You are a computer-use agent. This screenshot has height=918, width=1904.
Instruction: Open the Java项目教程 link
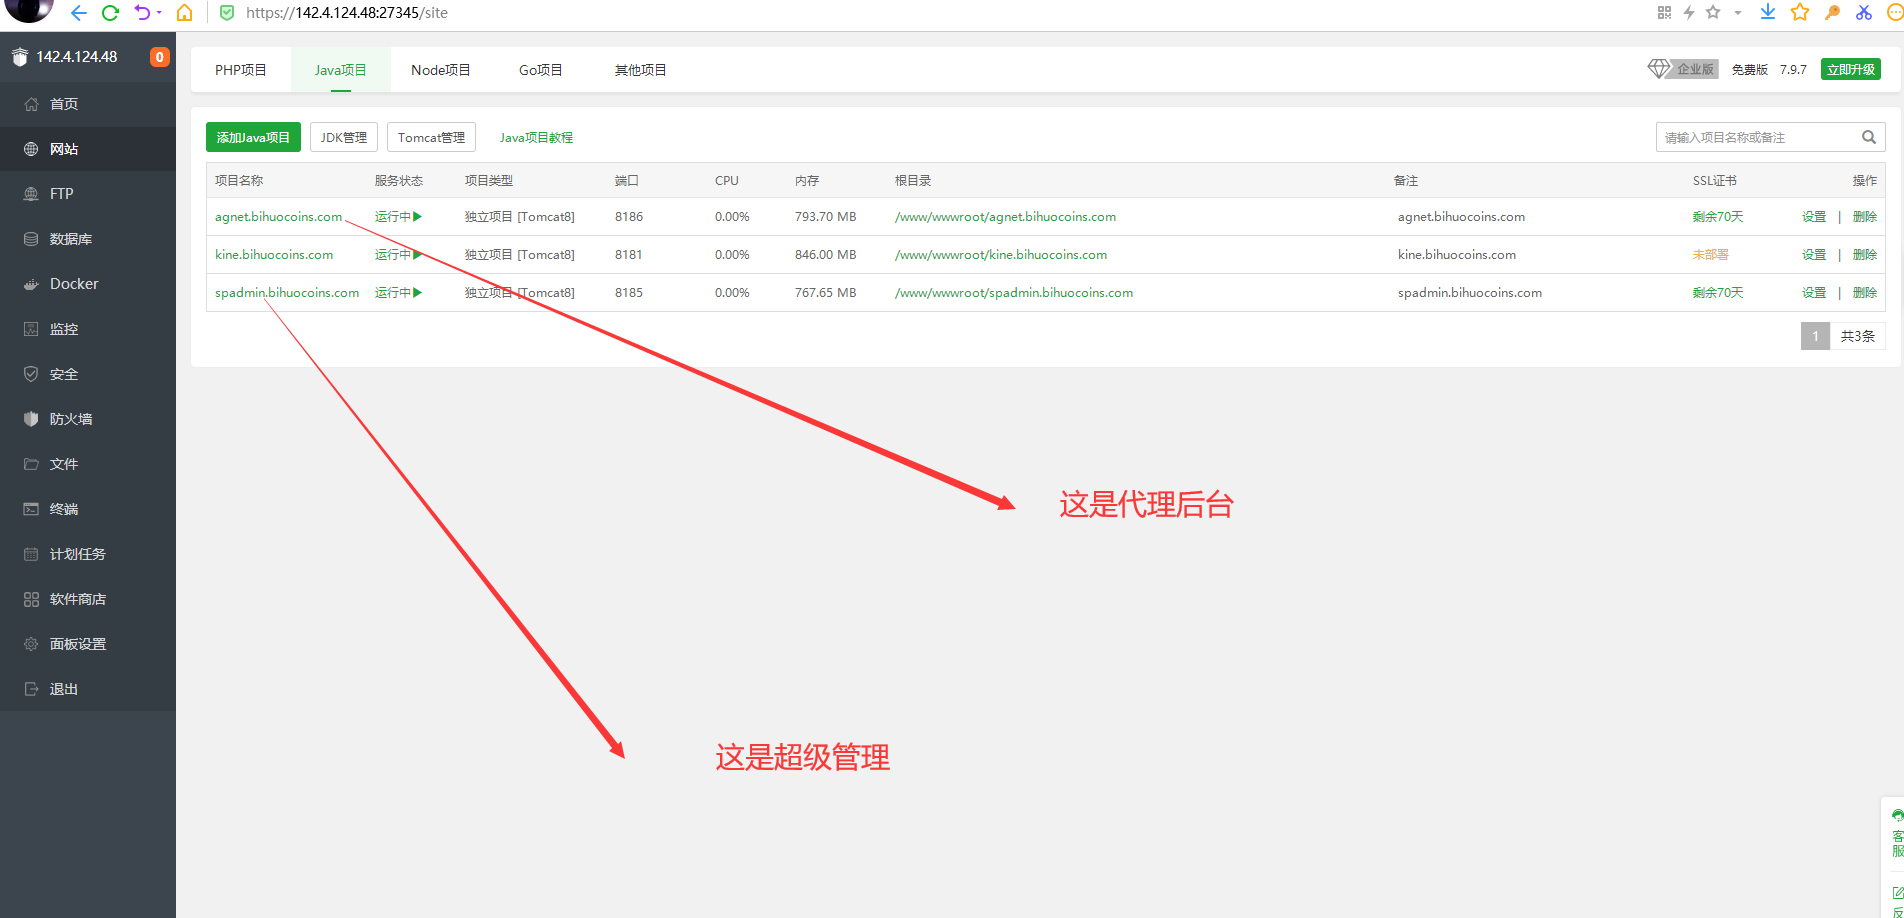click(x=536, y=137)
